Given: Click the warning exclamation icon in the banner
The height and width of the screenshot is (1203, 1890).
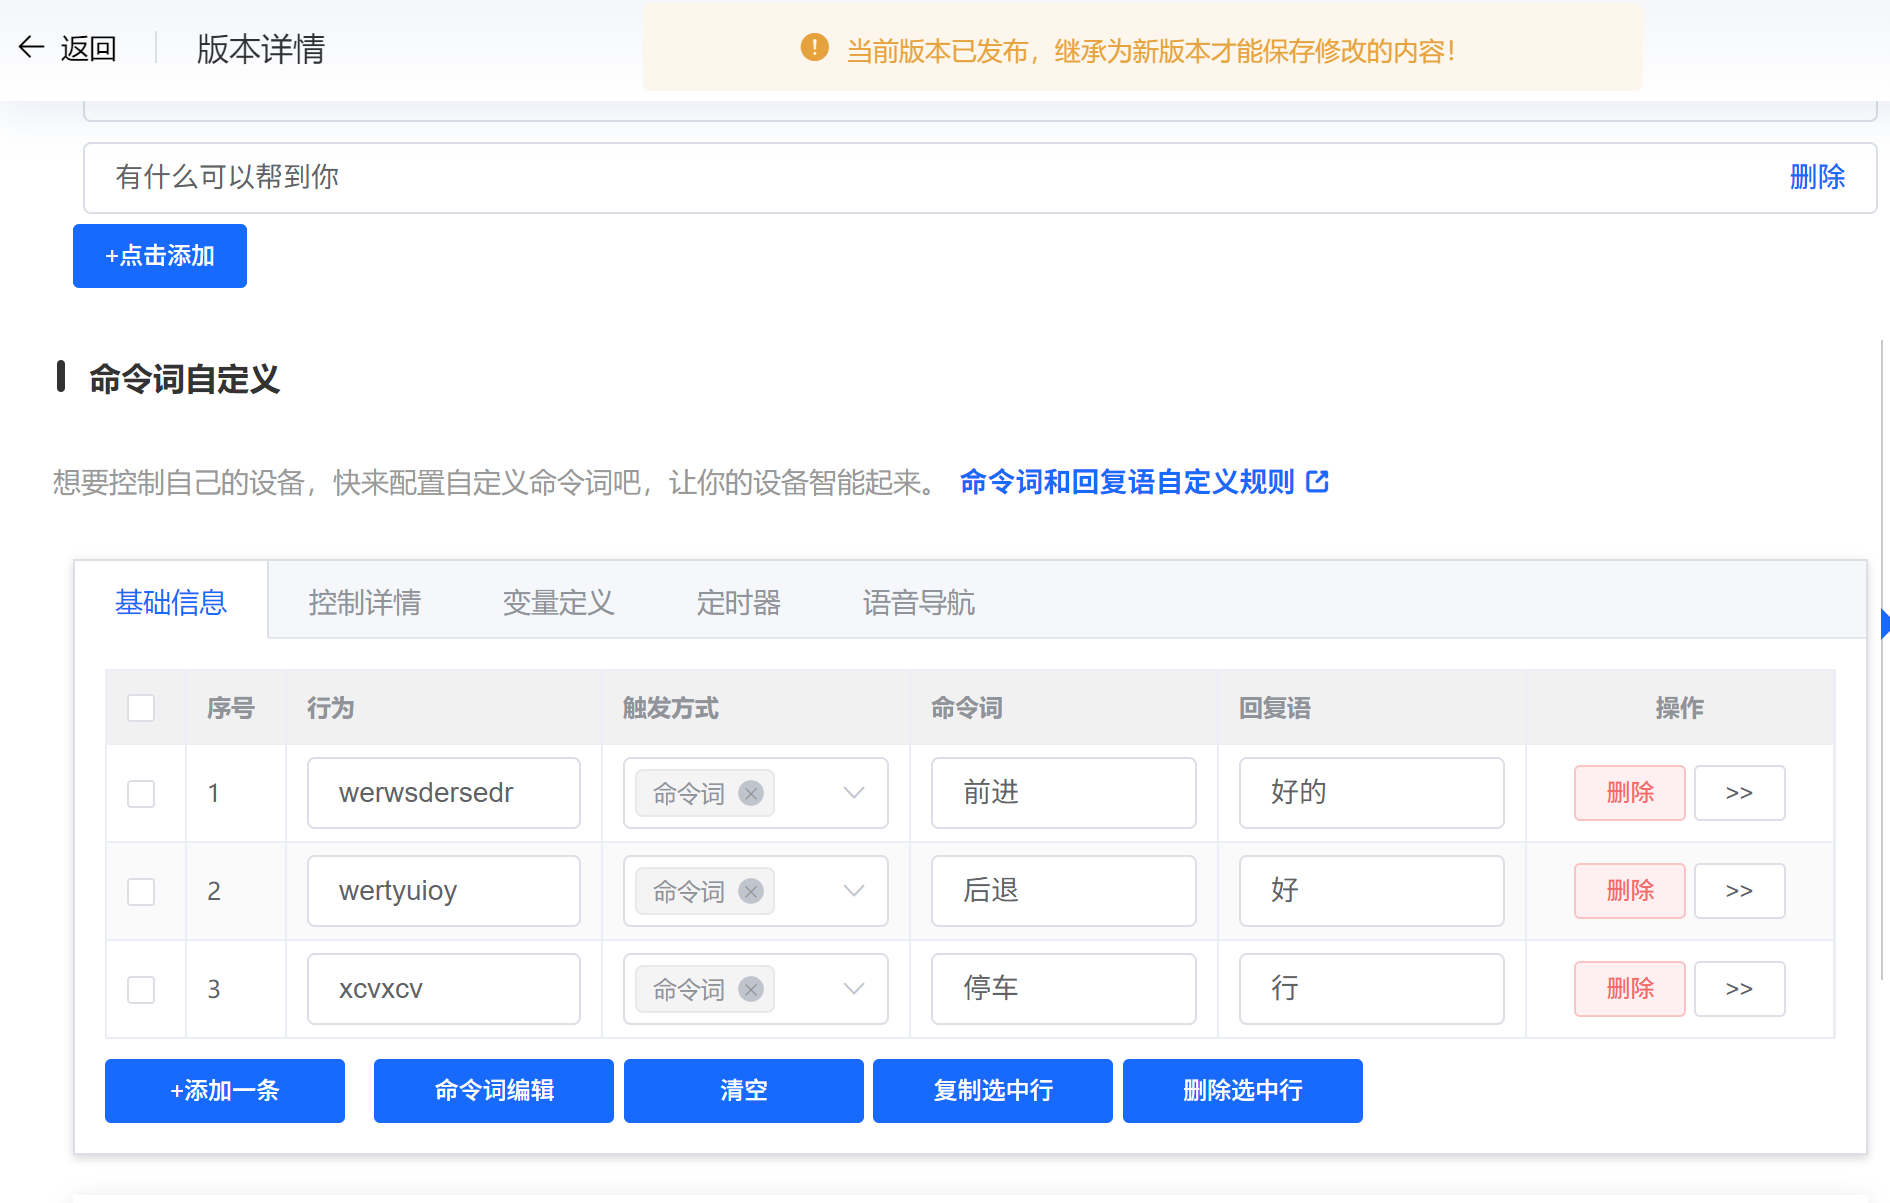Looking at the screenshot, I should [813, 46].
